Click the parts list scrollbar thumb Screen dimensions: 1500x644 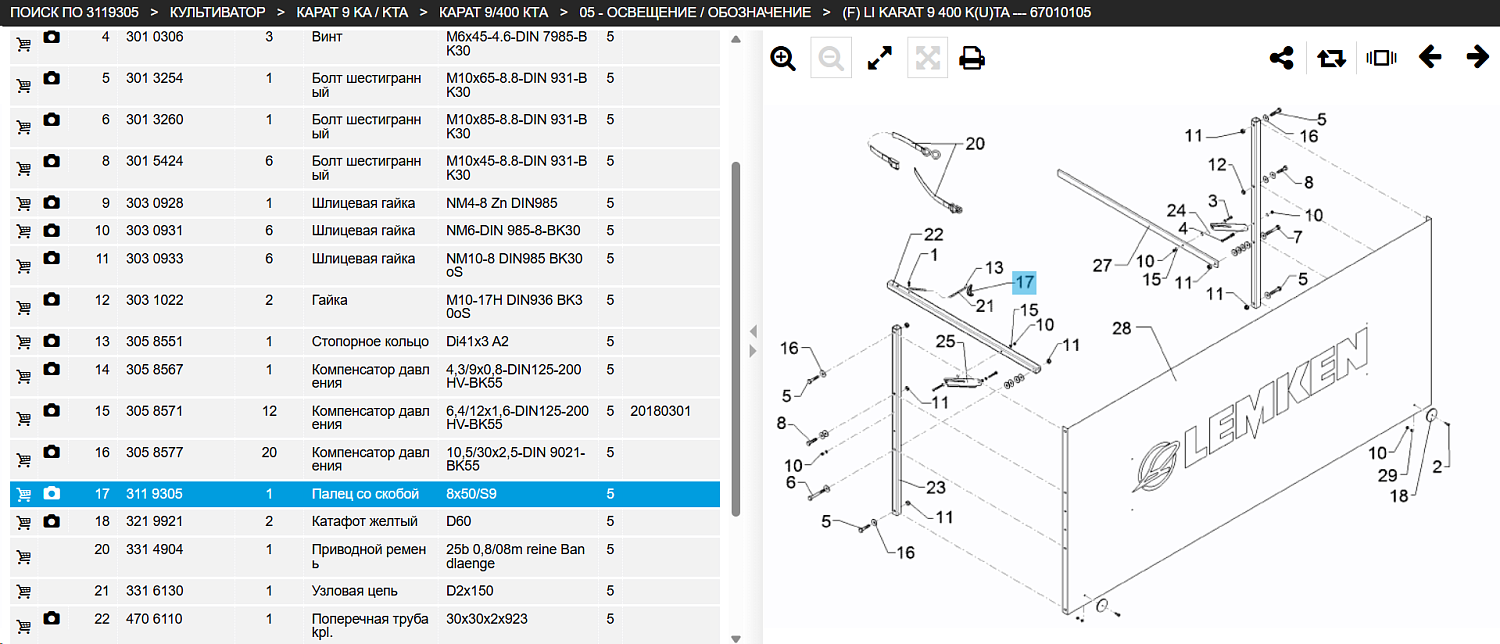[x=736, y=340]
